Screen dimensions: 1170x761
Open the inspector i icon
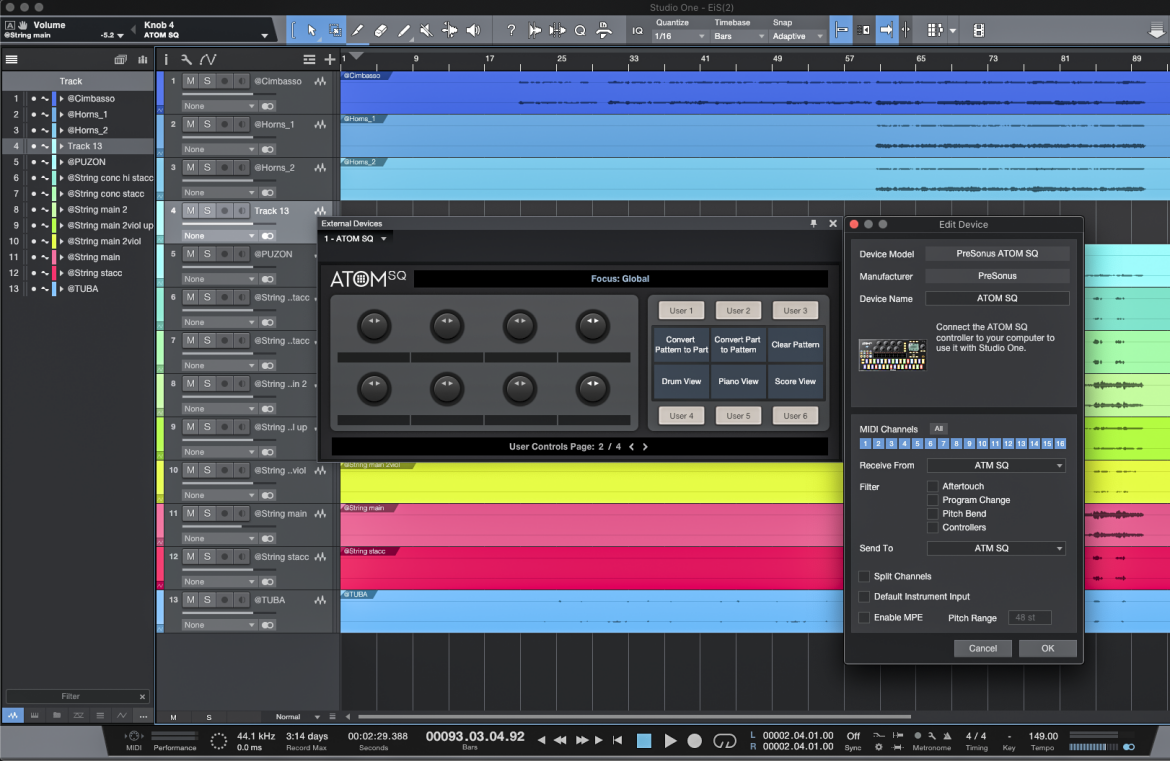click(166, 60)
